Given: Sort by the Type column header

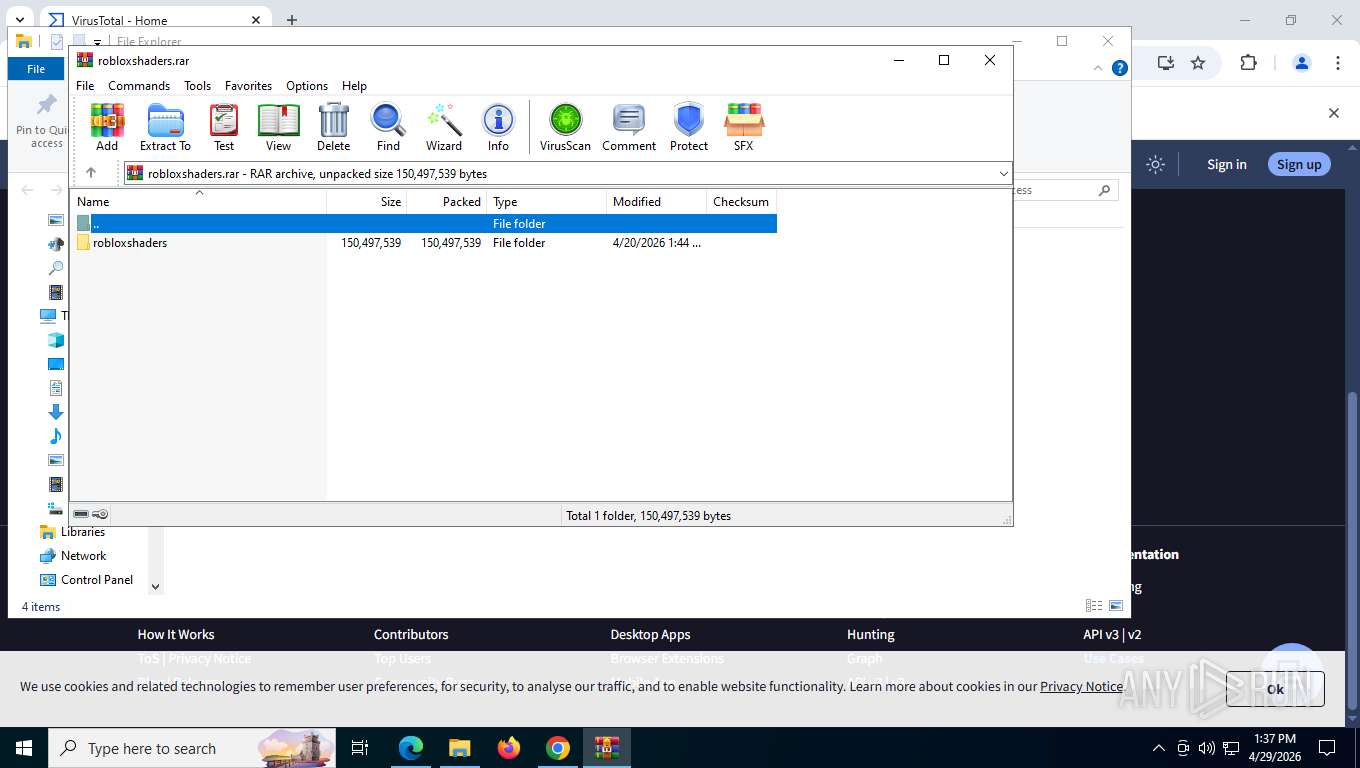Looking at the screenshot, I should pyautogui.click(x=547, y=202).
